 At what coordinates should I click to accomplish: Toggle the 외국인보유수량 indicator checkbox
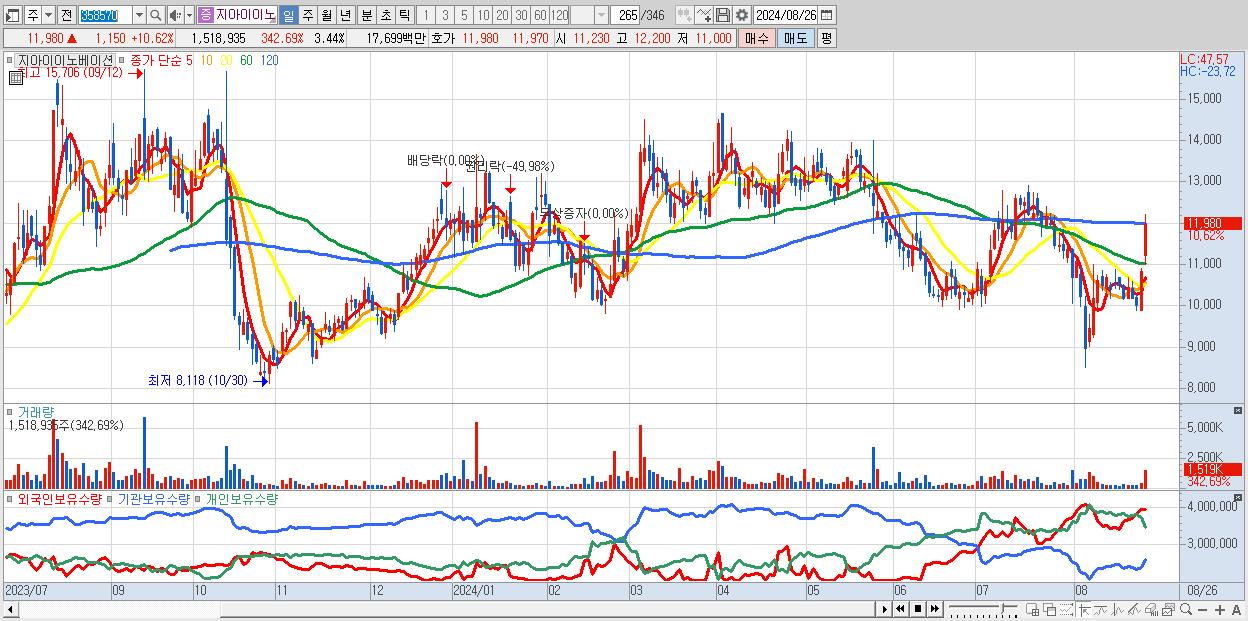point(10,498)
